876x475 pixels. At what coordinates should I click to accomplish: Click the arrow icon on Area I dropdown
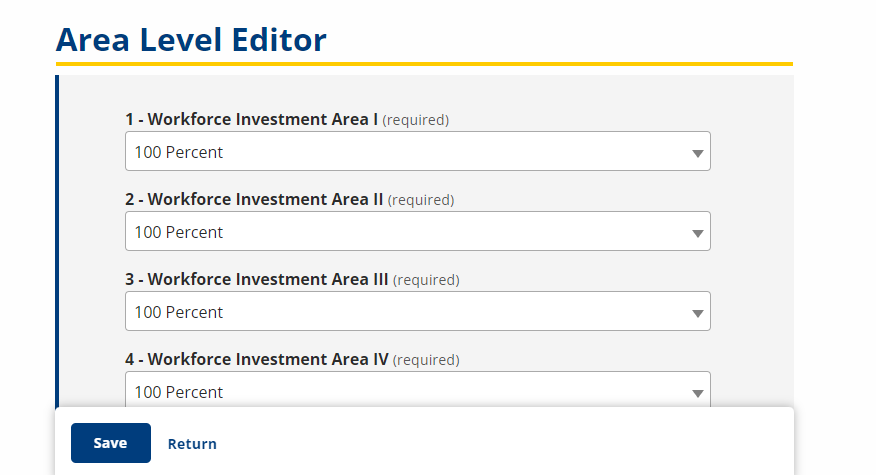point(697,153)
